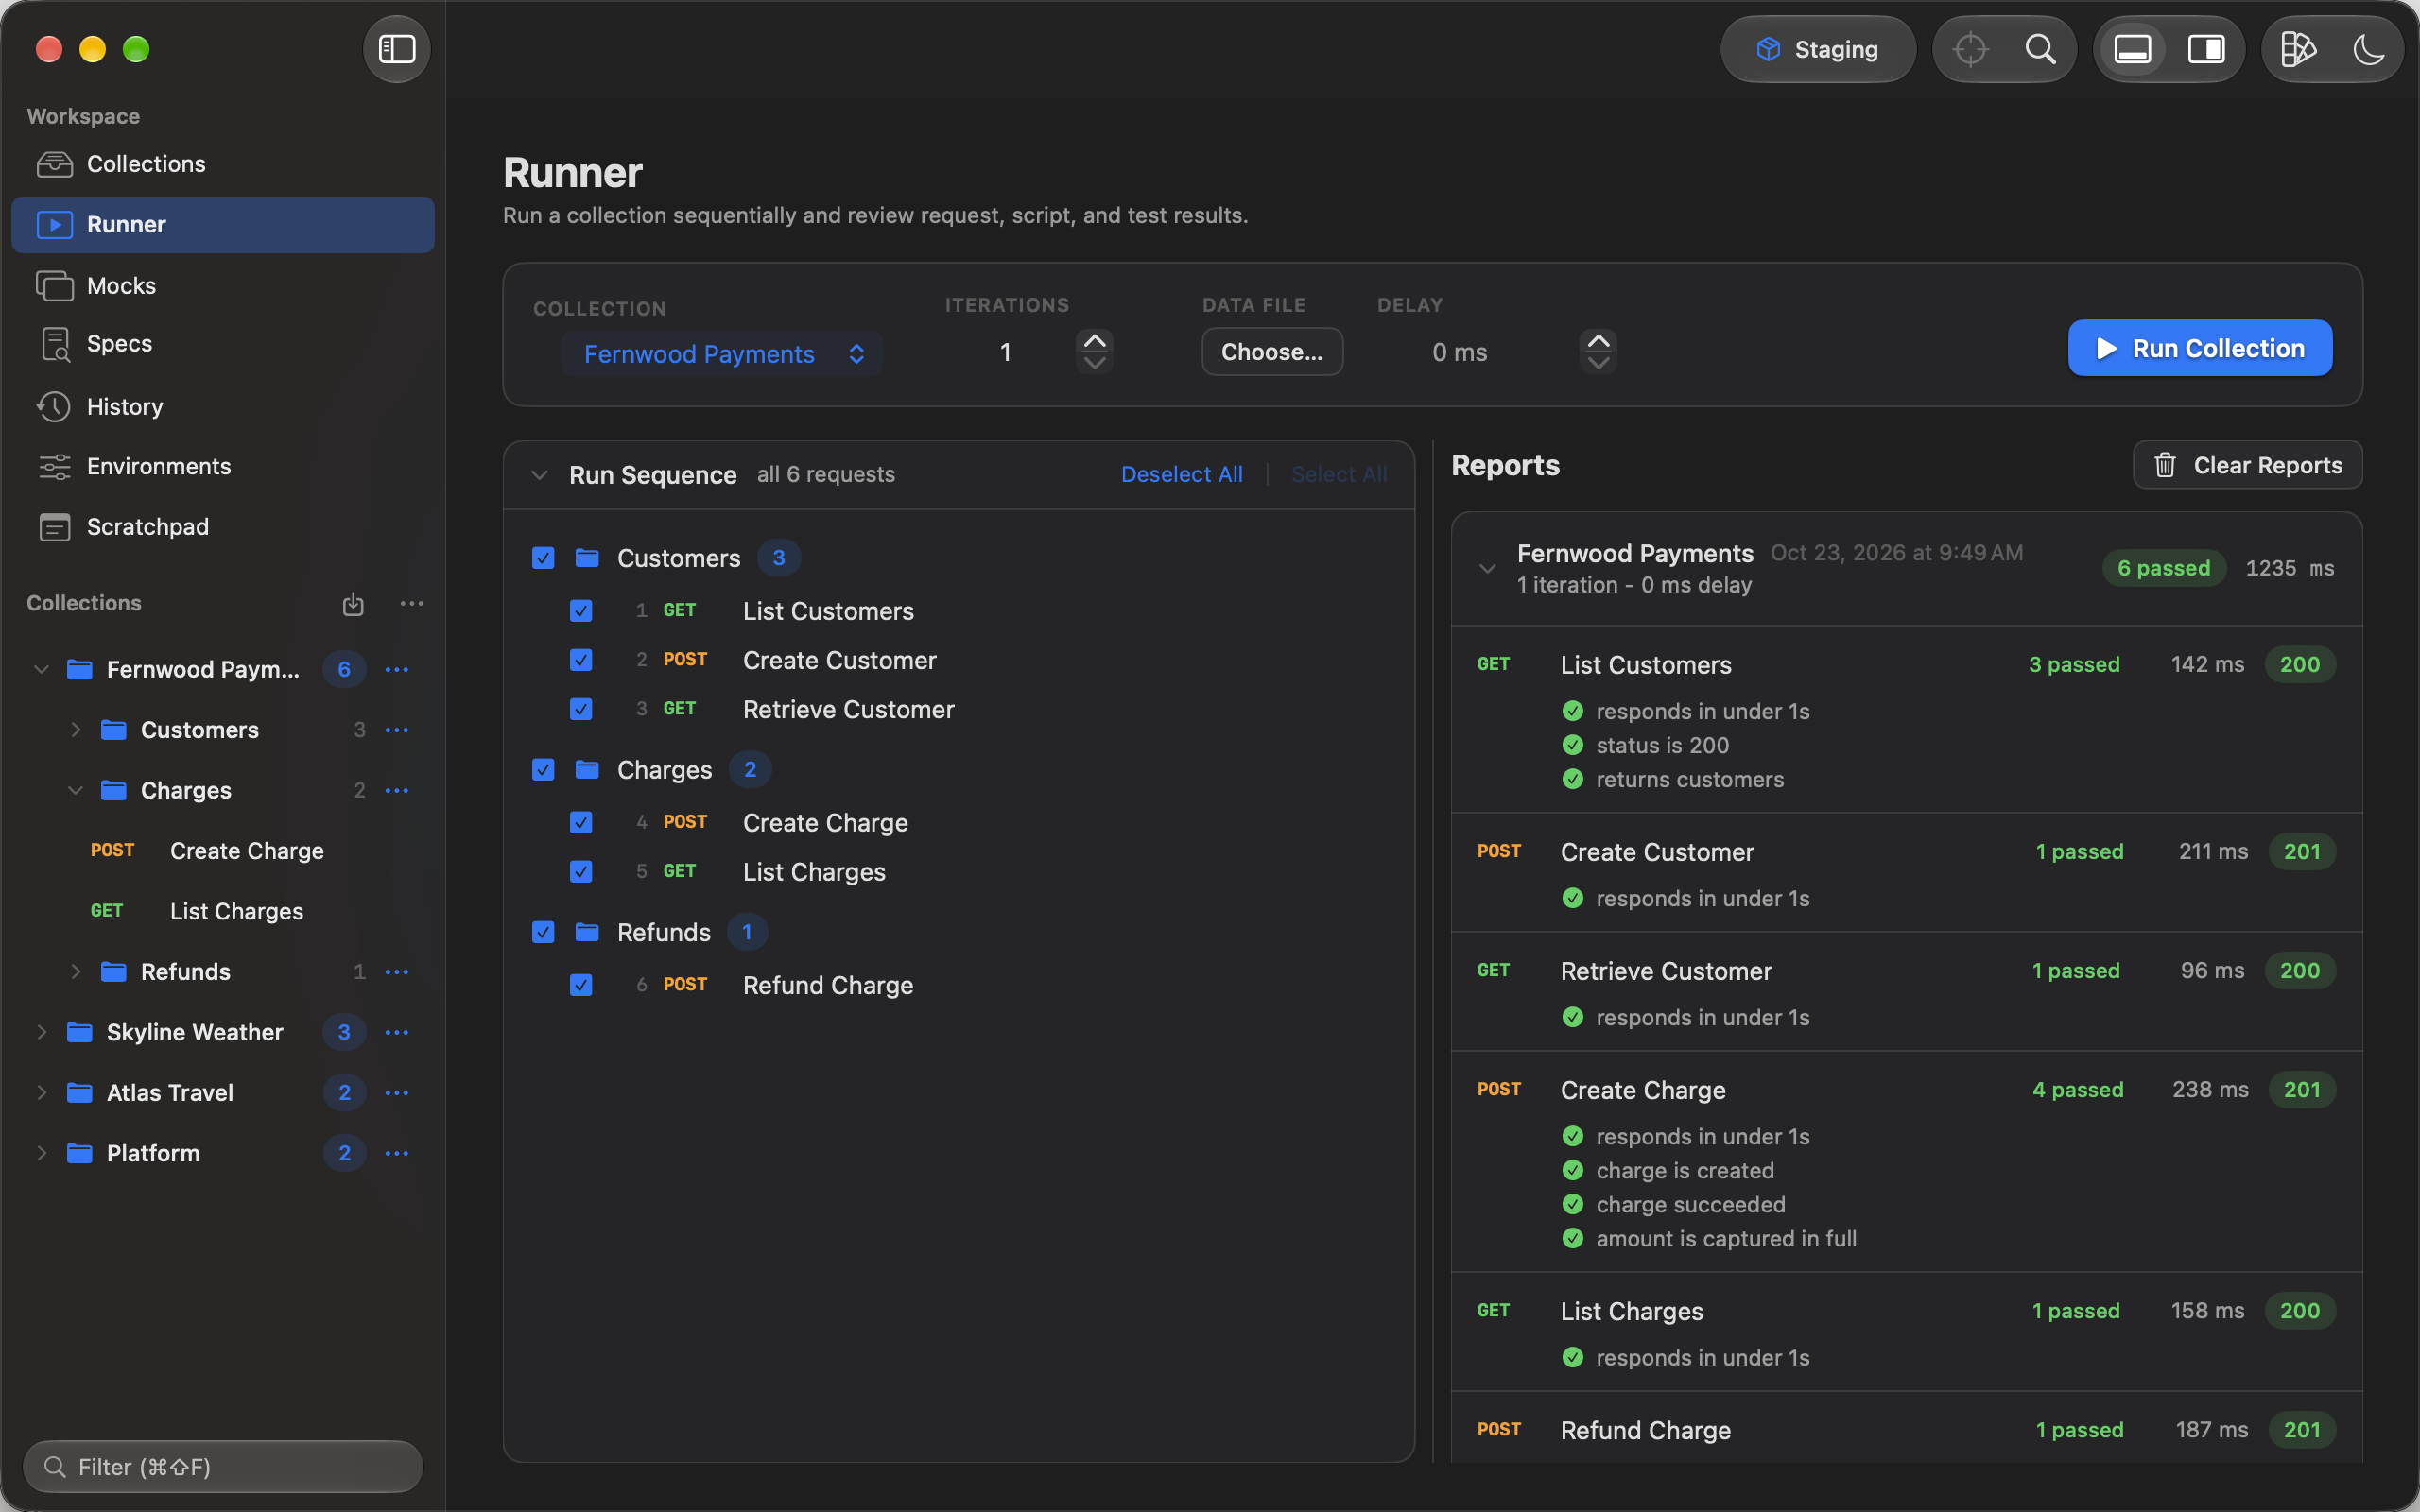Click the Deselect All link
Screen dimensions: 2420x1512
(1182, 475)
